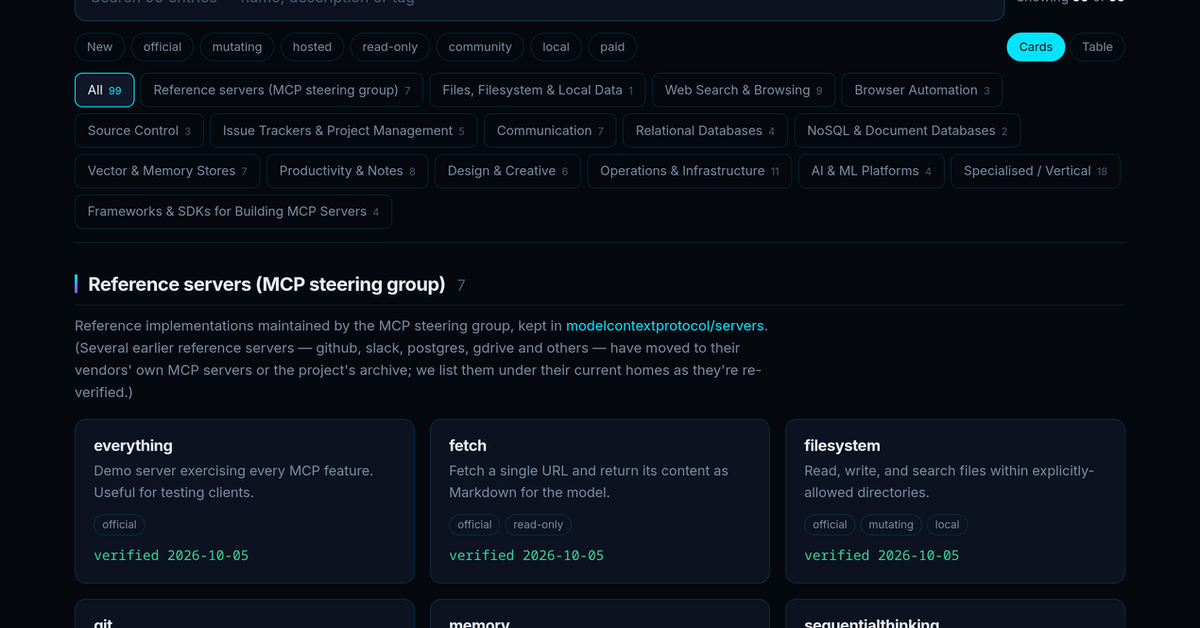This screenshot has height=628, width=1200.
Task: Toggle the "mutating" tag filter chip
Action: pyautogui.click(x=237, y=47)
